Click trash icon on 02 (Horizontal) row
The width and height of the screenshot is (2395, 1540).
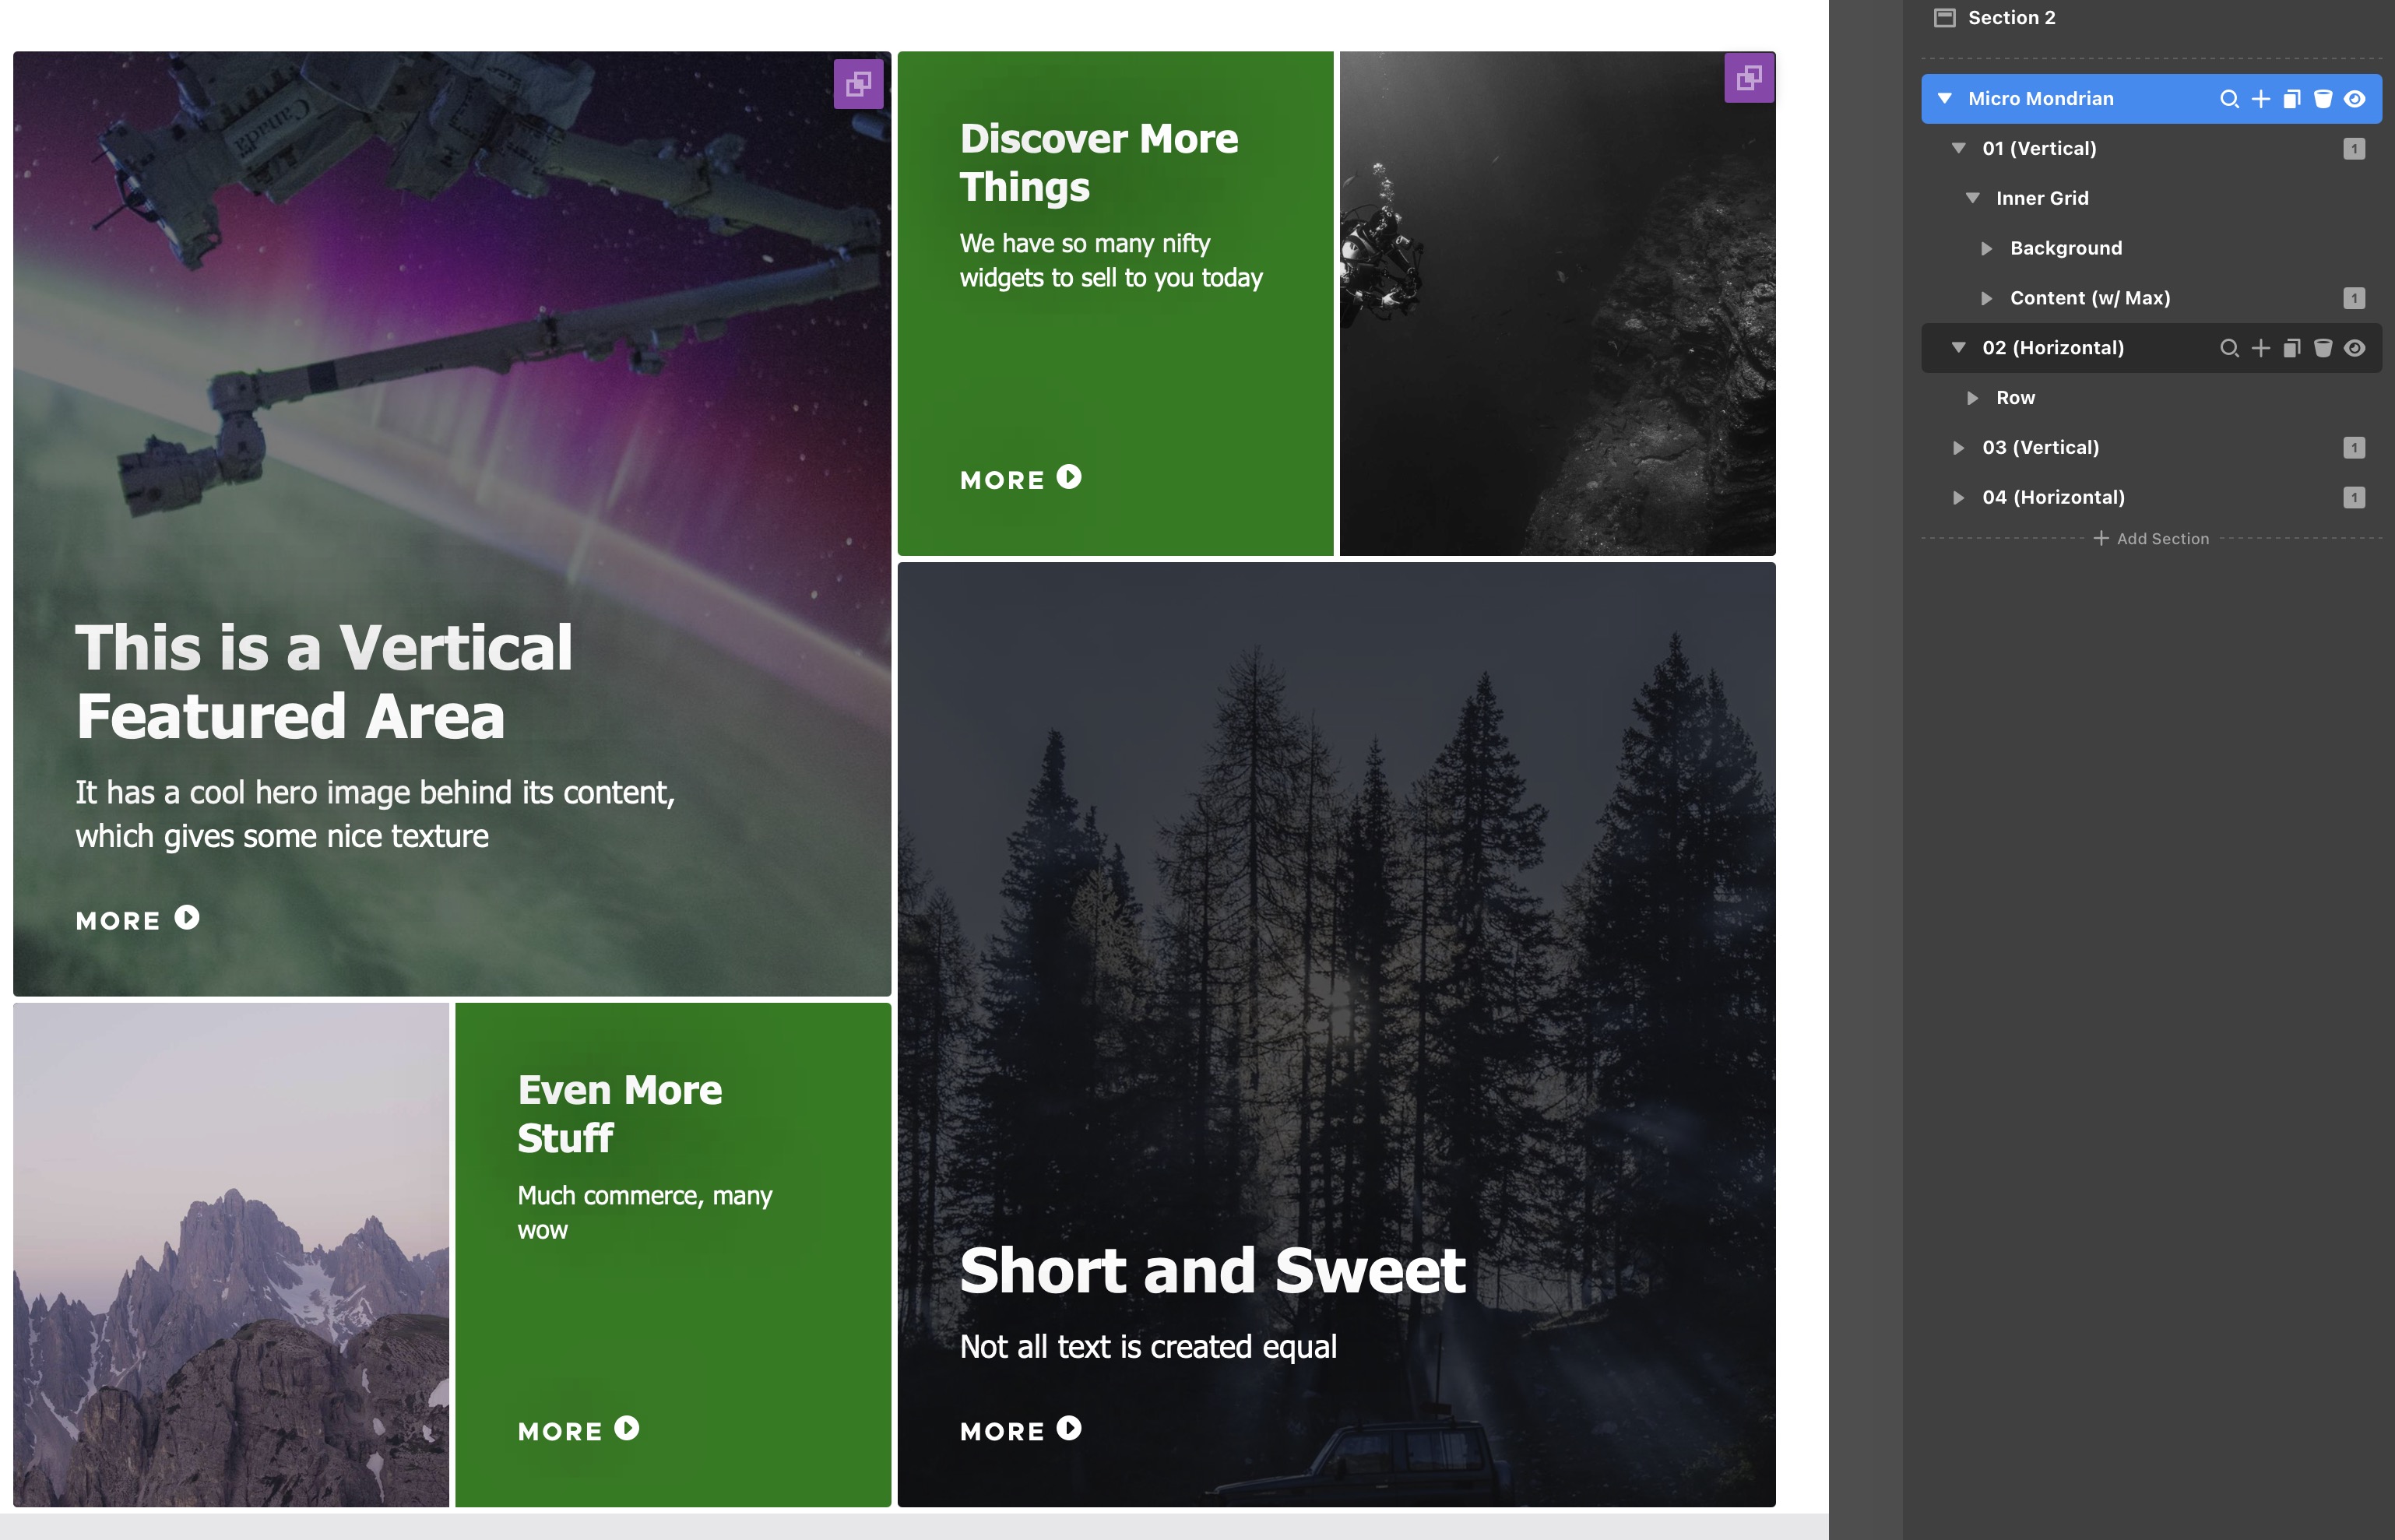2323,348
